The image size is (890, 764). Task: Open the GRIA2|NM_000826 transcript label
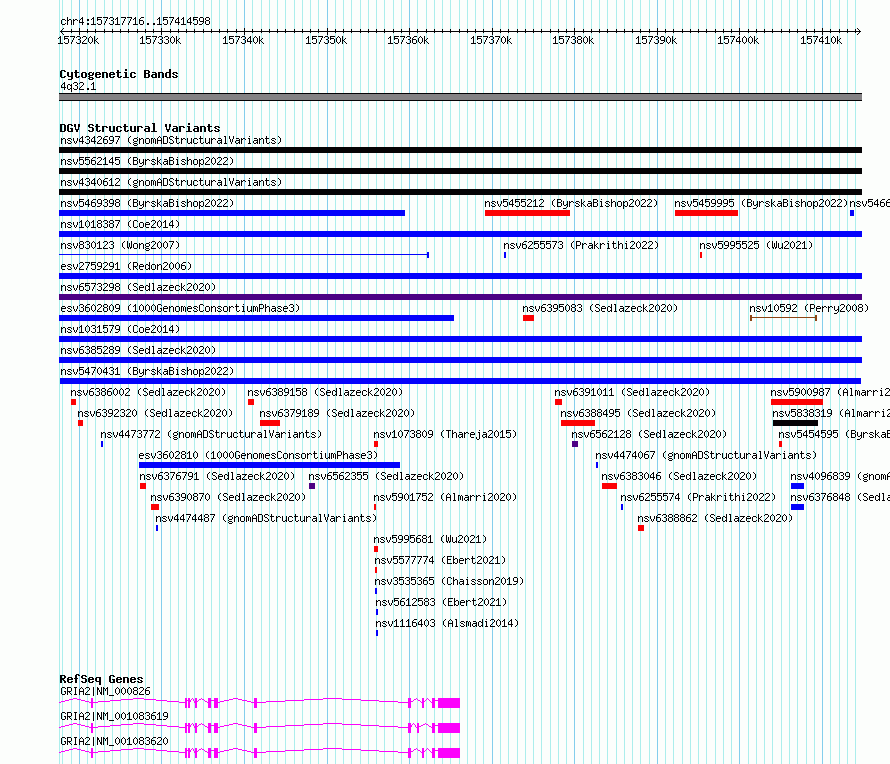(x=105, y=691)
